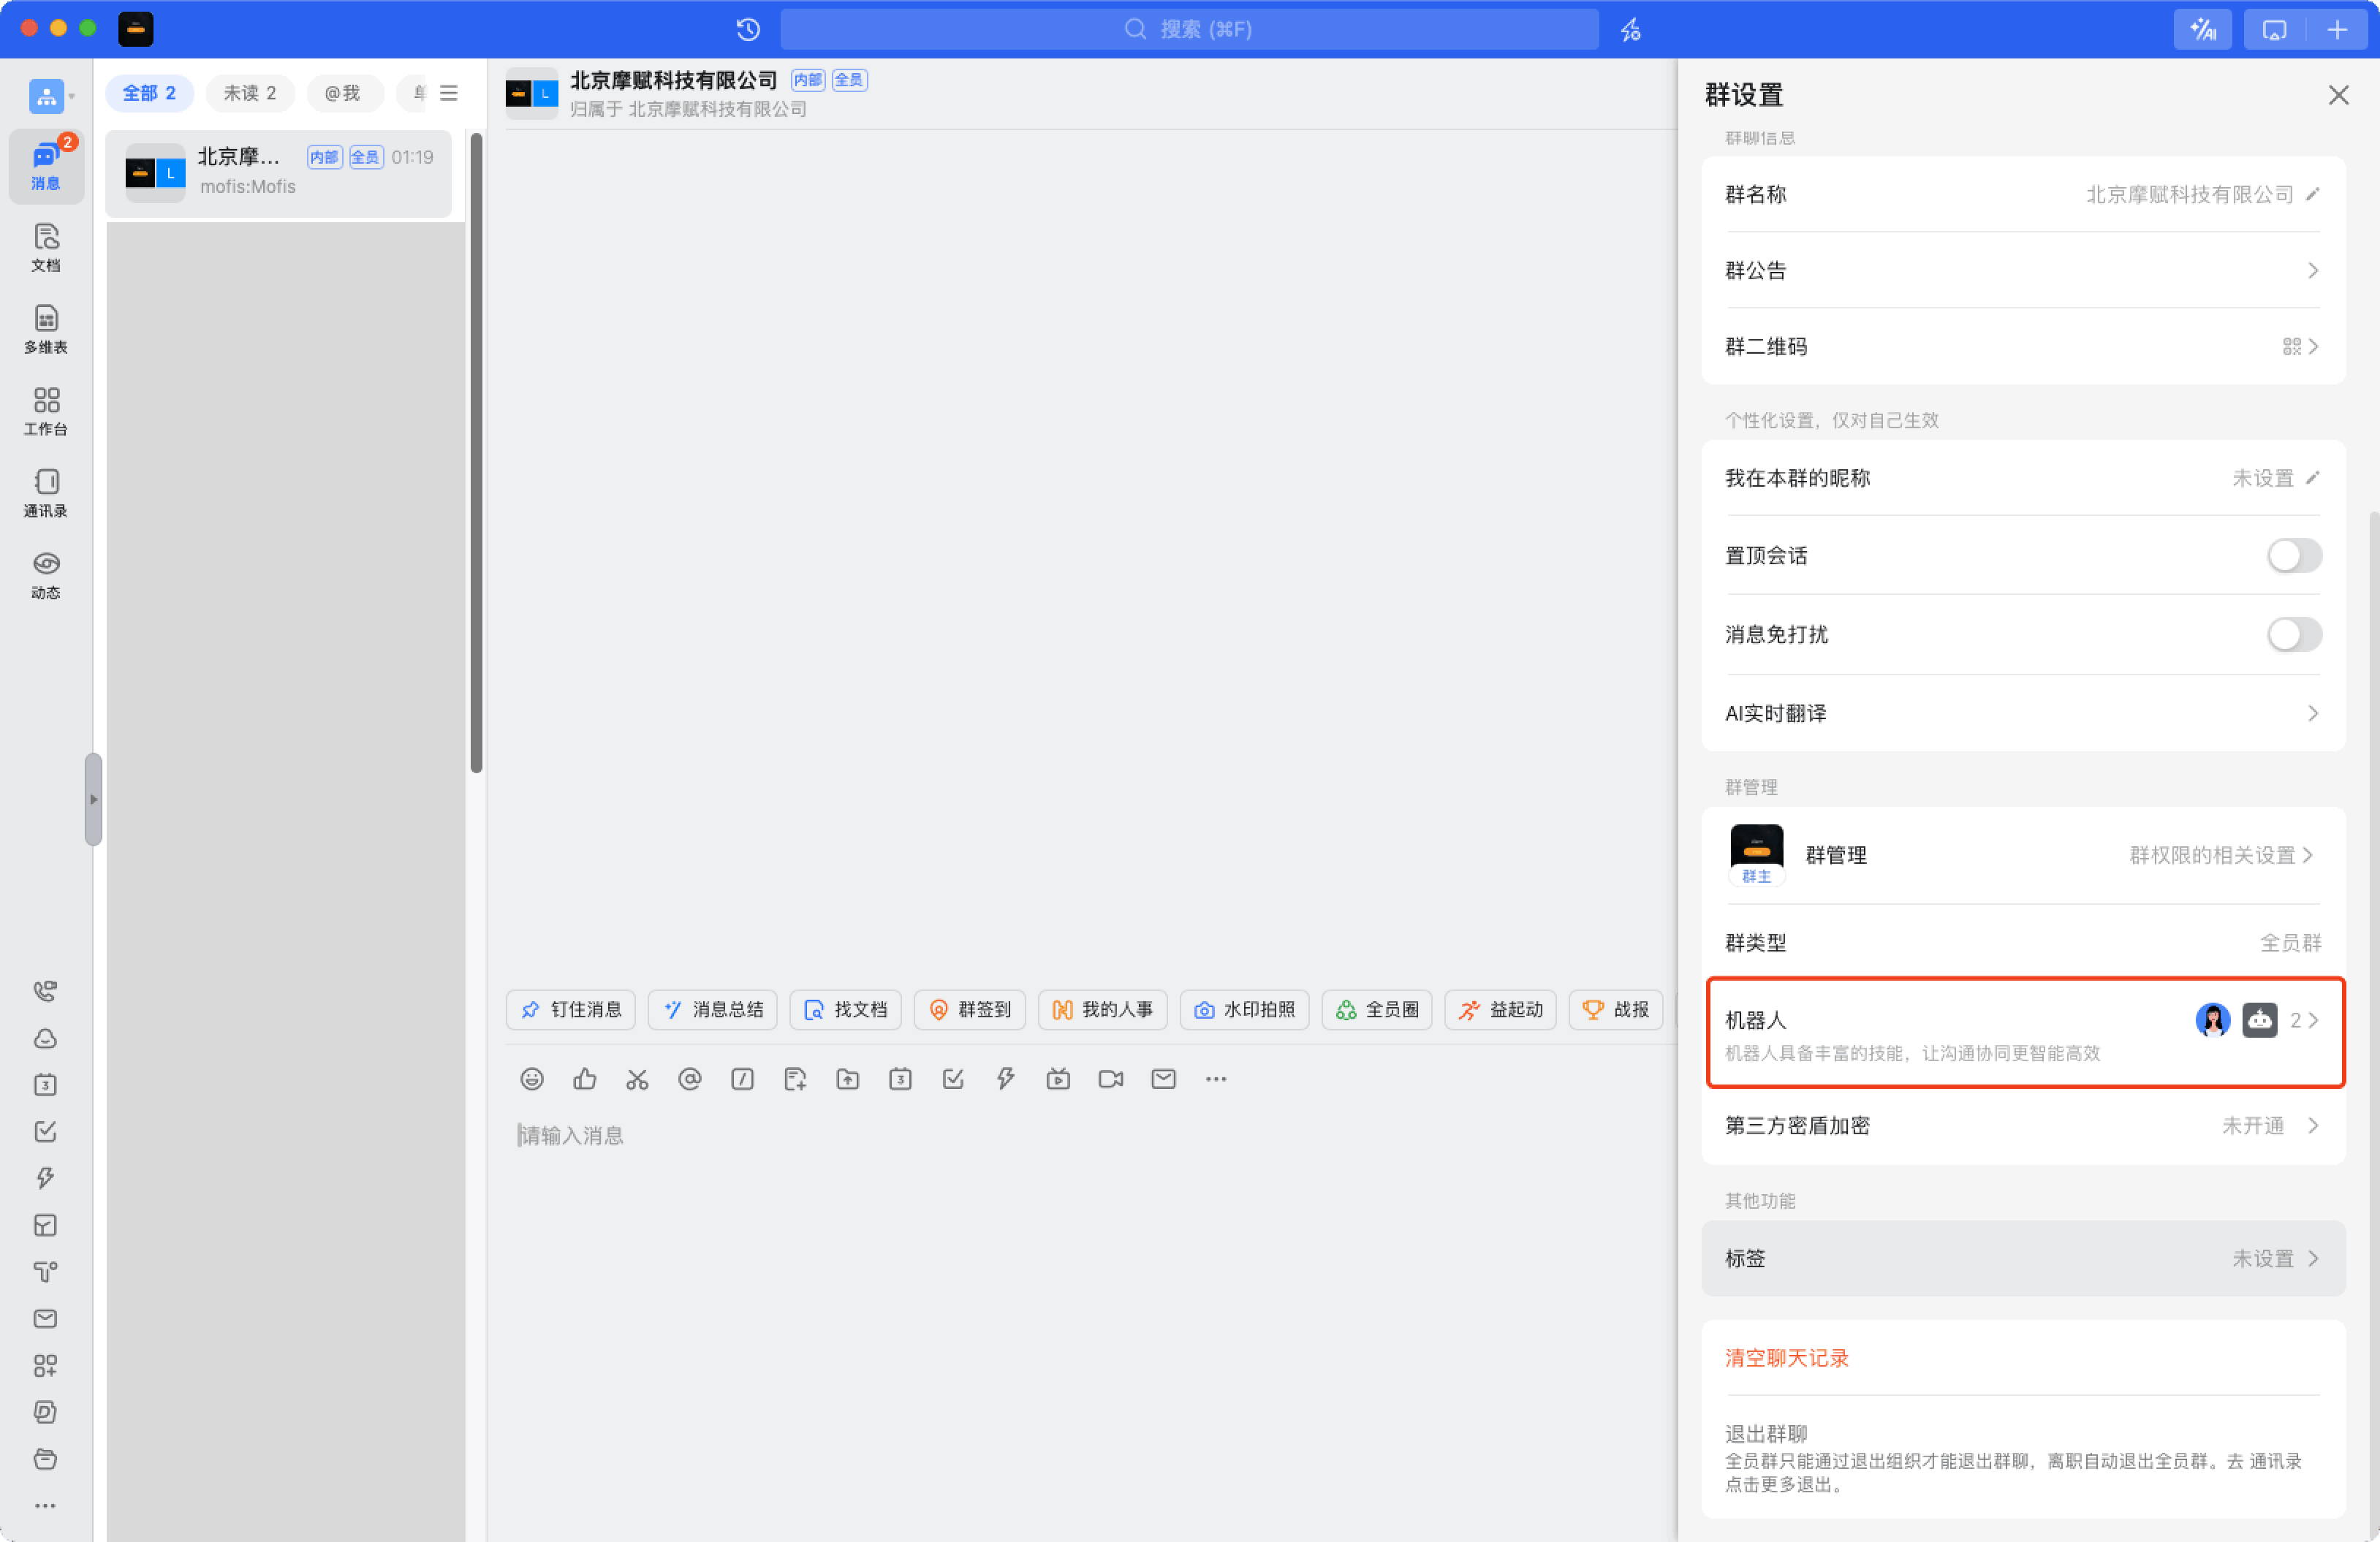Select the 未读 2 filter tab
This screenshot has height=1542, width=2380.
click(250, 93)
